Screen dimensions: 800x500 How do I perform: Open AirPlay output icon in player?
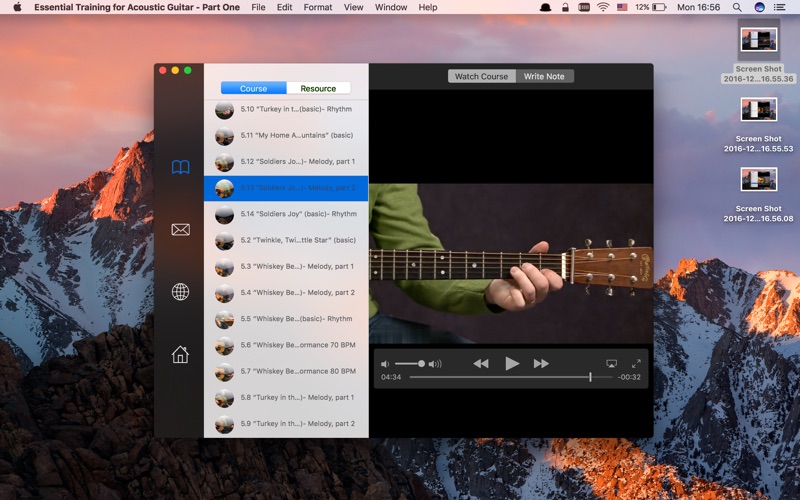coord(611,363)
